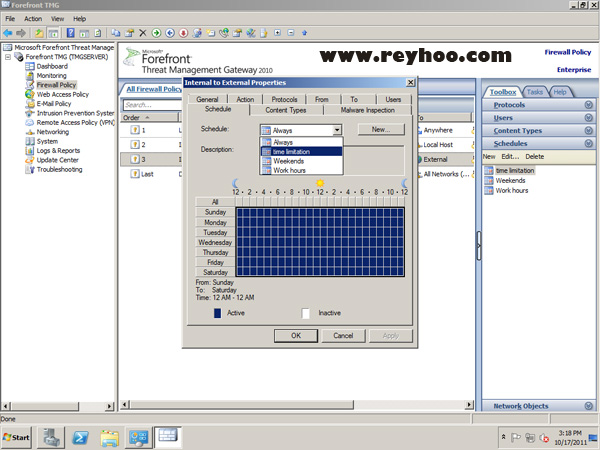Image resolution: width=600 pixels, height=450 pixels.
Task: Choose 'time limitation' in schedule list
Action: [302, 152]
